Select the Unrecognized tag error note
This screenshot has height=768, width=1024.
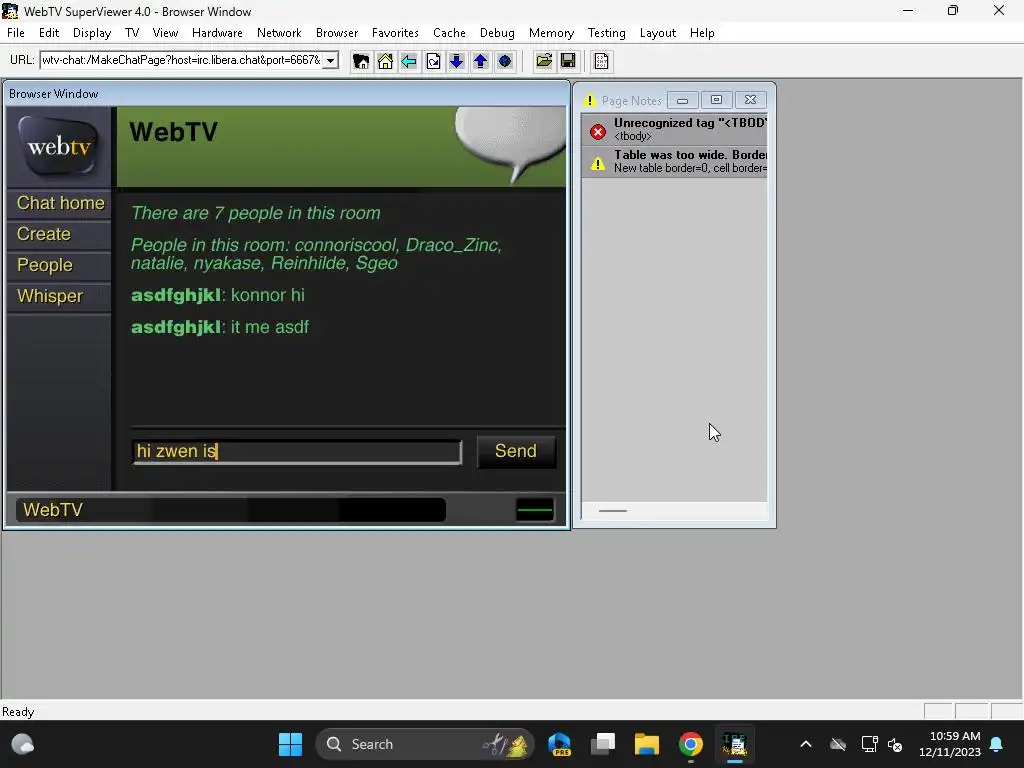pyautogui.click(x=675, y=129)
